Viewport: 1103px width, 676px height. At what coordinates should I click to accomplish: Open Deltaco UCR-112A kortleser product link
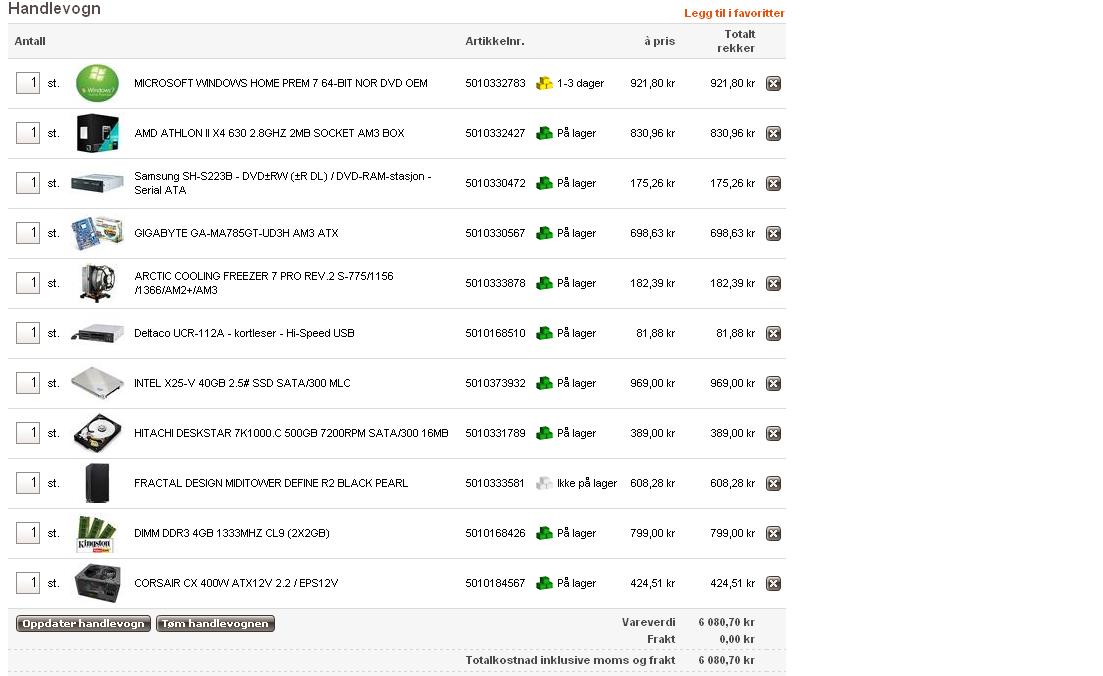click(x=244, y=333)
